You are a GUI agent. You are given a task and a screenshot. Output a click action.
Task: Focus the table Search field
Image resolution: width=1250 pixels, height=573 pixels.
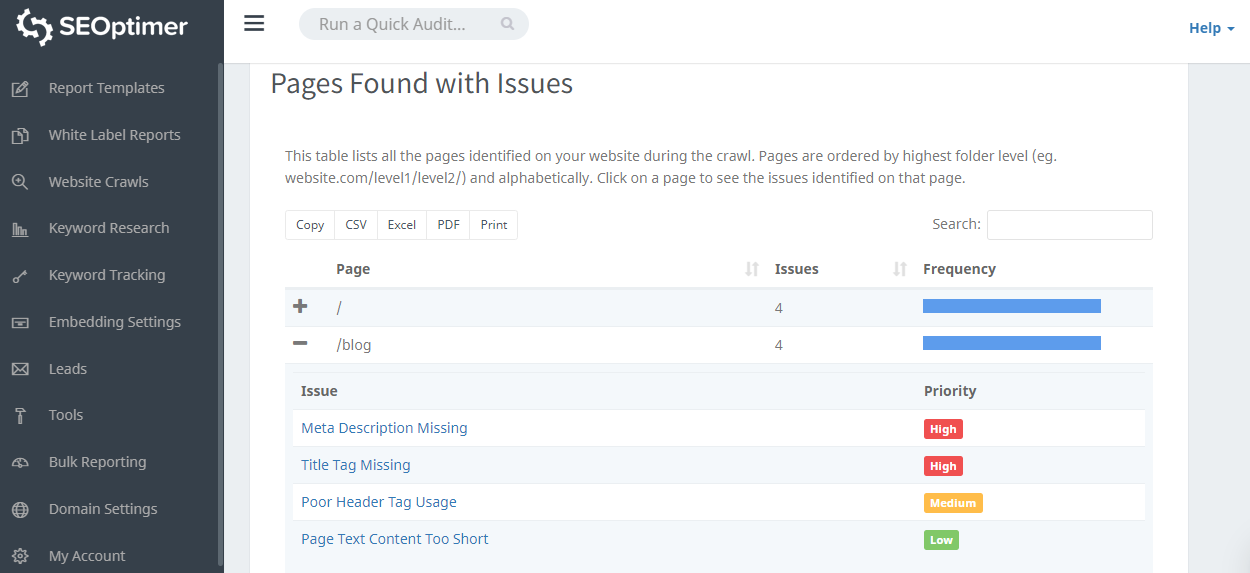(x=1069, y=225)
